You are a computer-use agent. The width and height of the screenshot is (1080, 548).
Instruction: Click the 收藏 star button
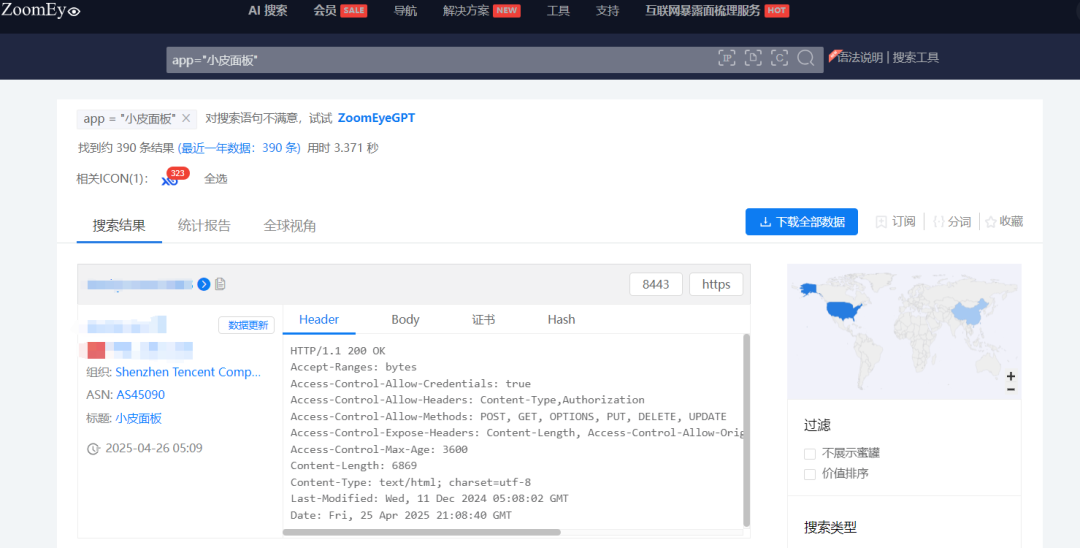pyautogui.click(x=1004, y=222)
